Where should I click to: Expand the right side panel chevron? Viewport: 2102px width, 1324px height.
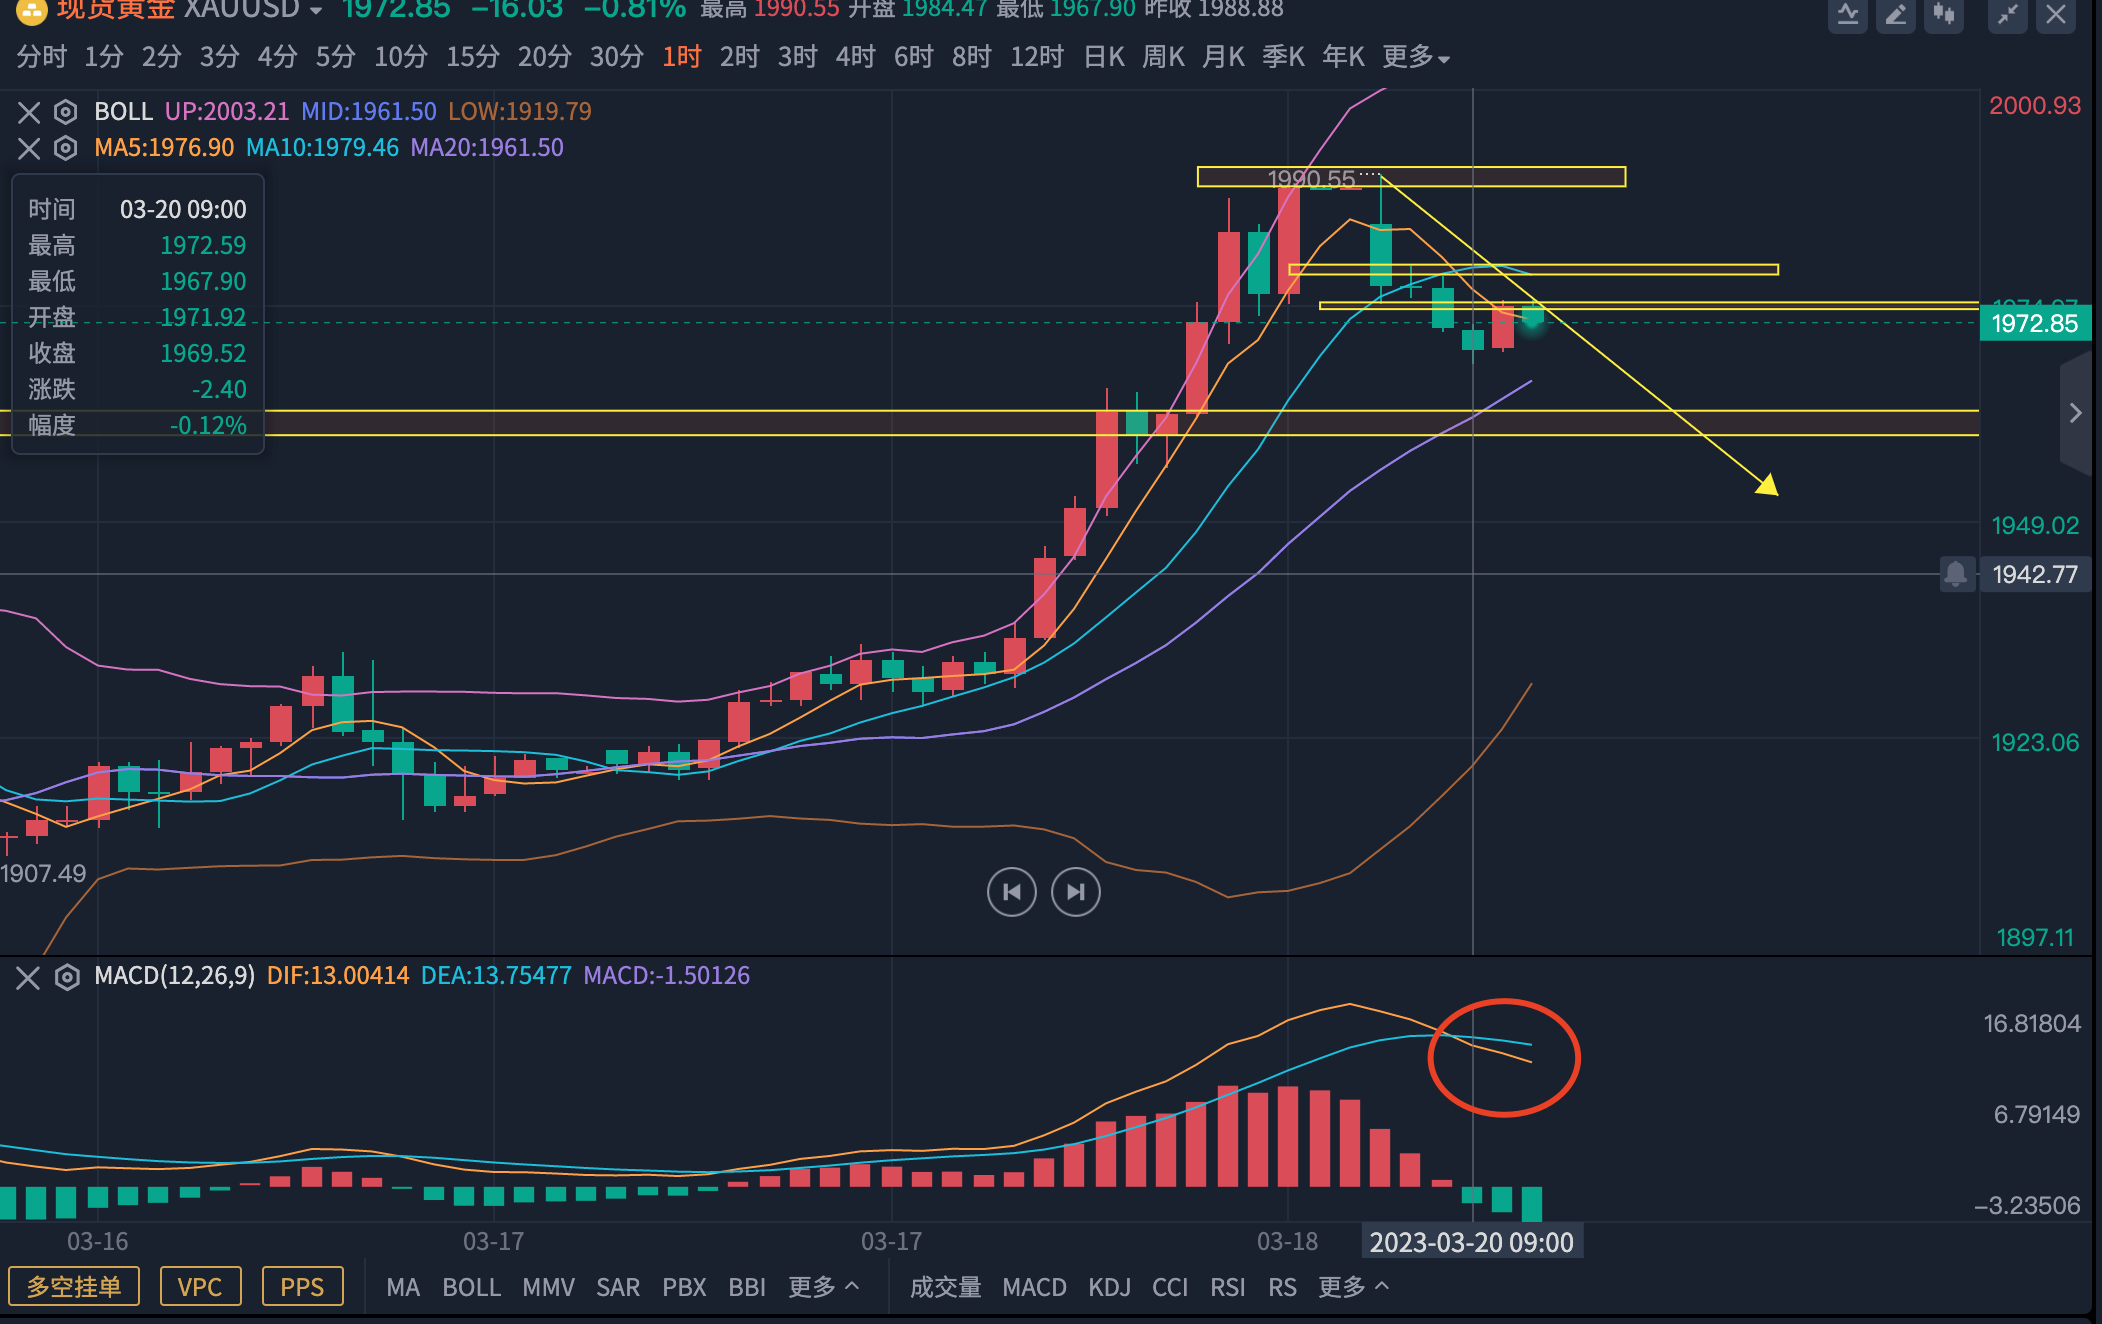coord(2076,413)
